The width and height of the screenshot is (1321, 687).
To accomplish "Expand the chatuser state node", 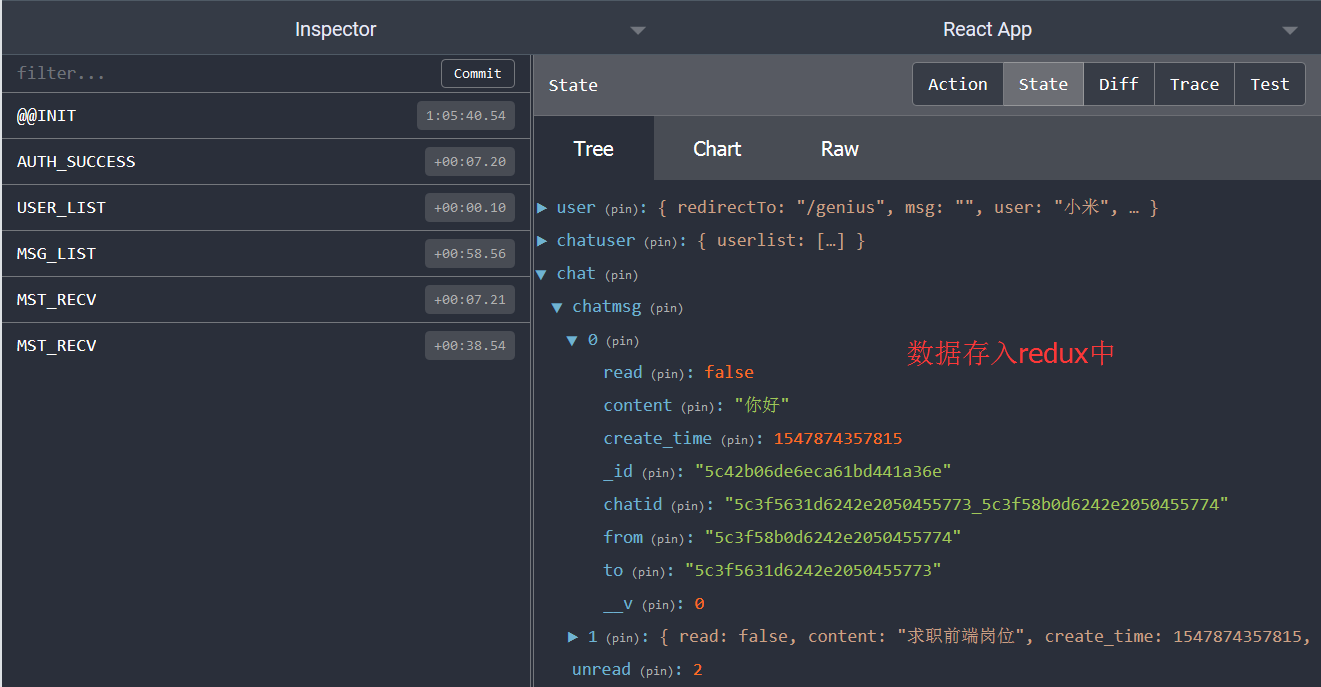I will coord(543,241).
